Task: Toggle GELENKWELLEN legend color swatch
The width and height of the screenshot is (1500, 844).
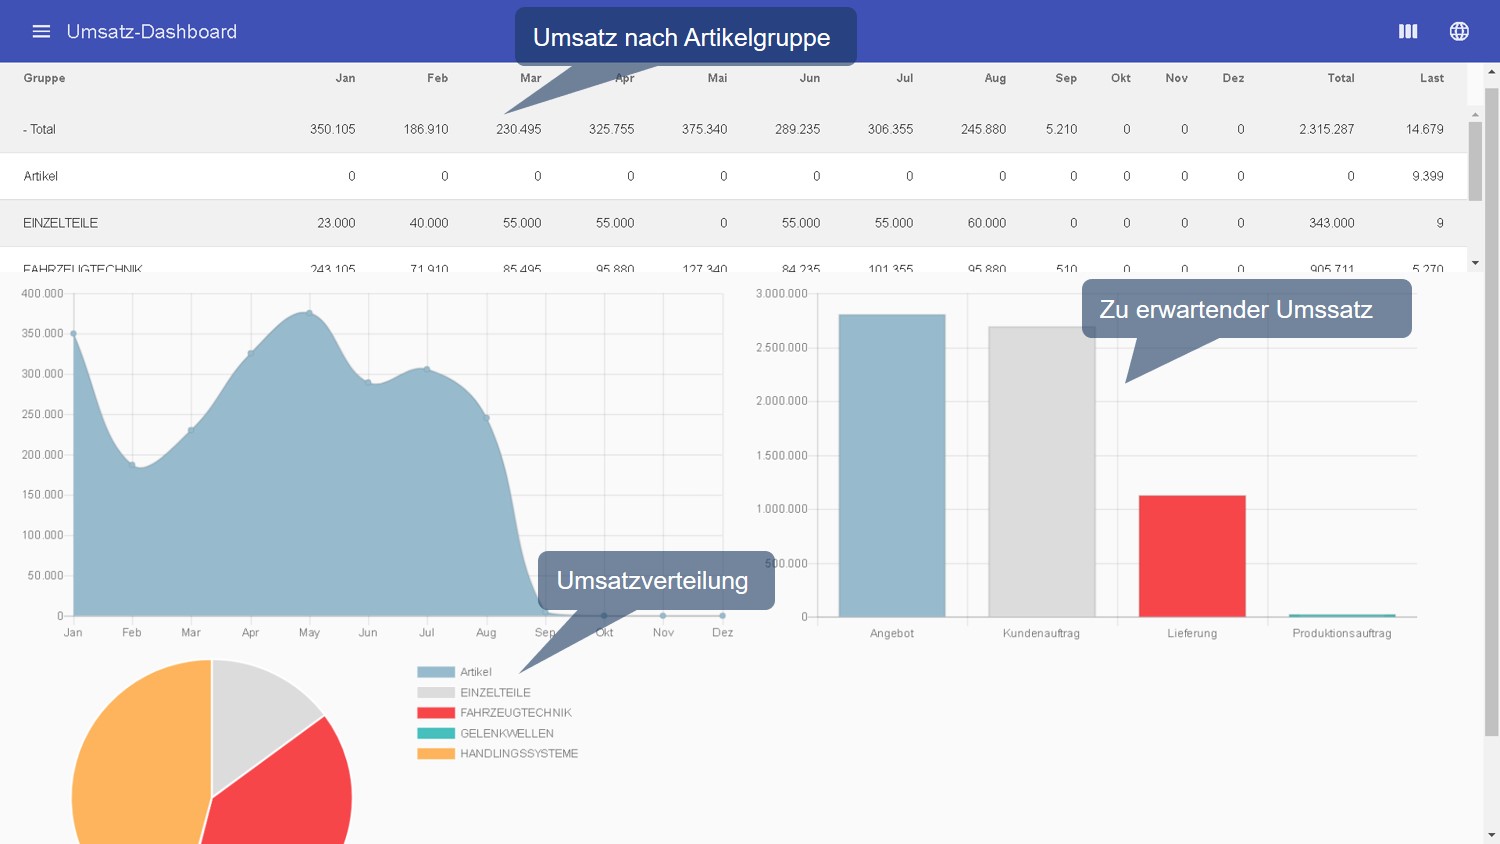Action: [436, 733]
